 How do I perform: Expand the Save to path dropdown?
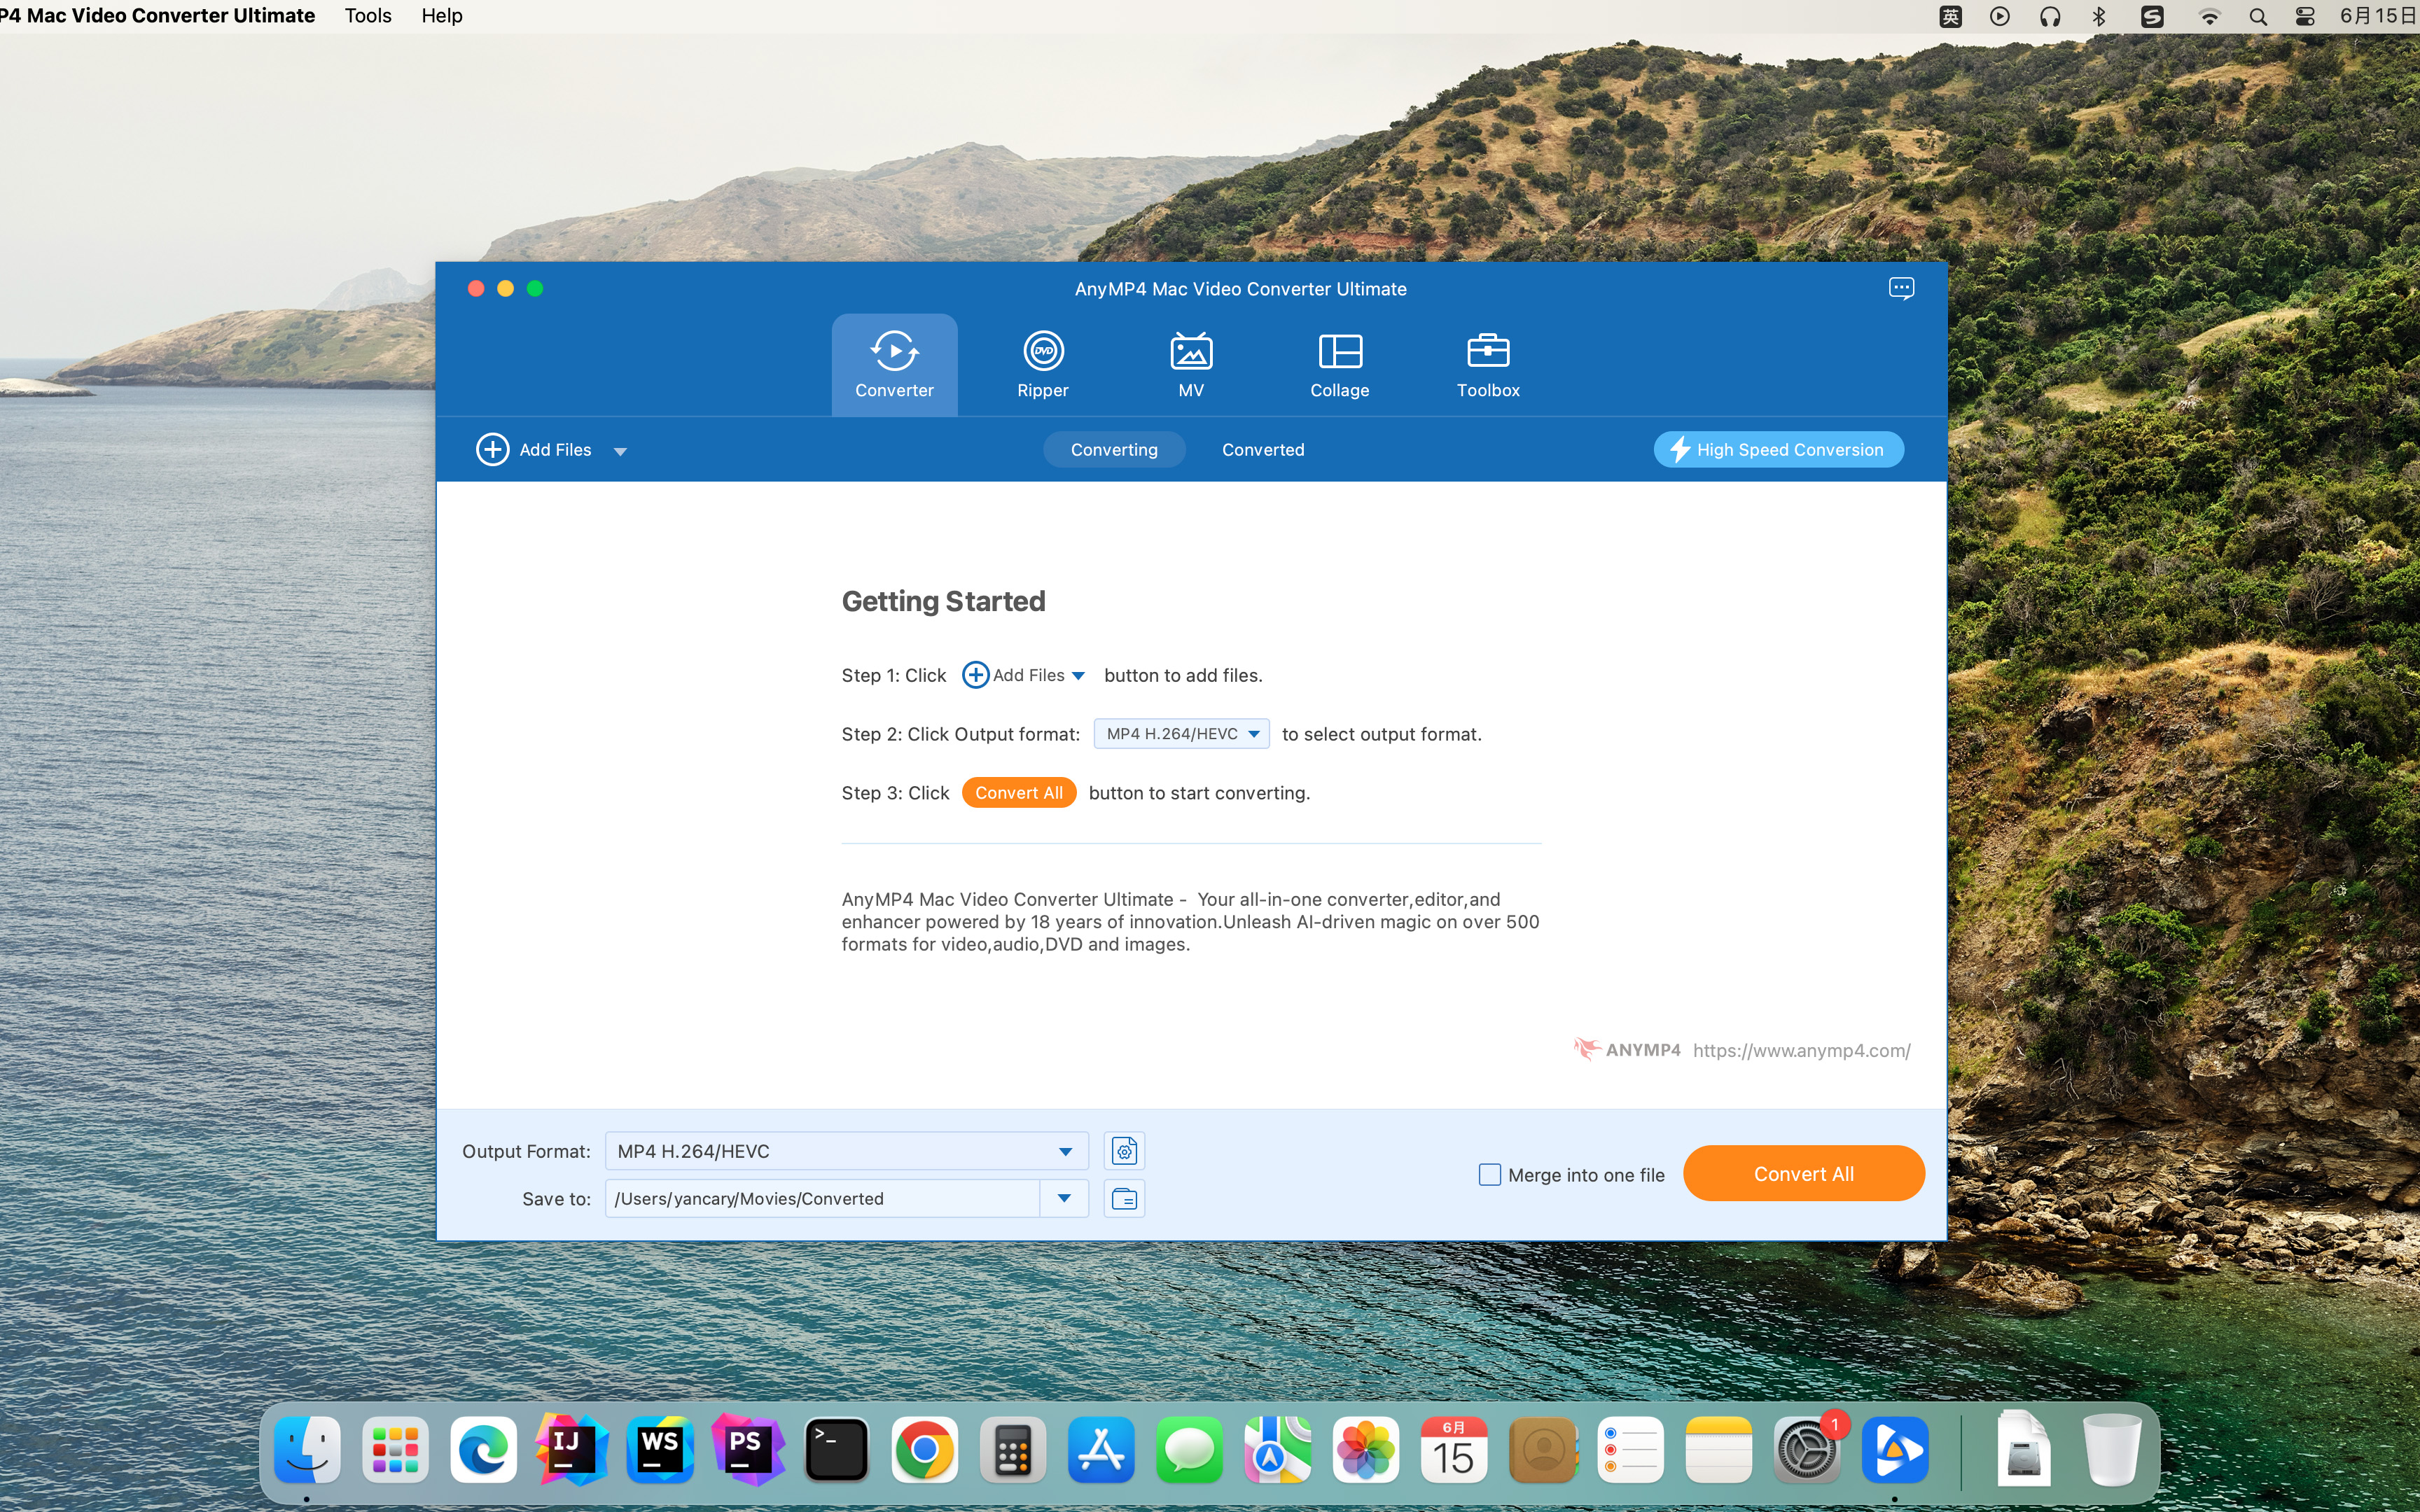1063,1198
